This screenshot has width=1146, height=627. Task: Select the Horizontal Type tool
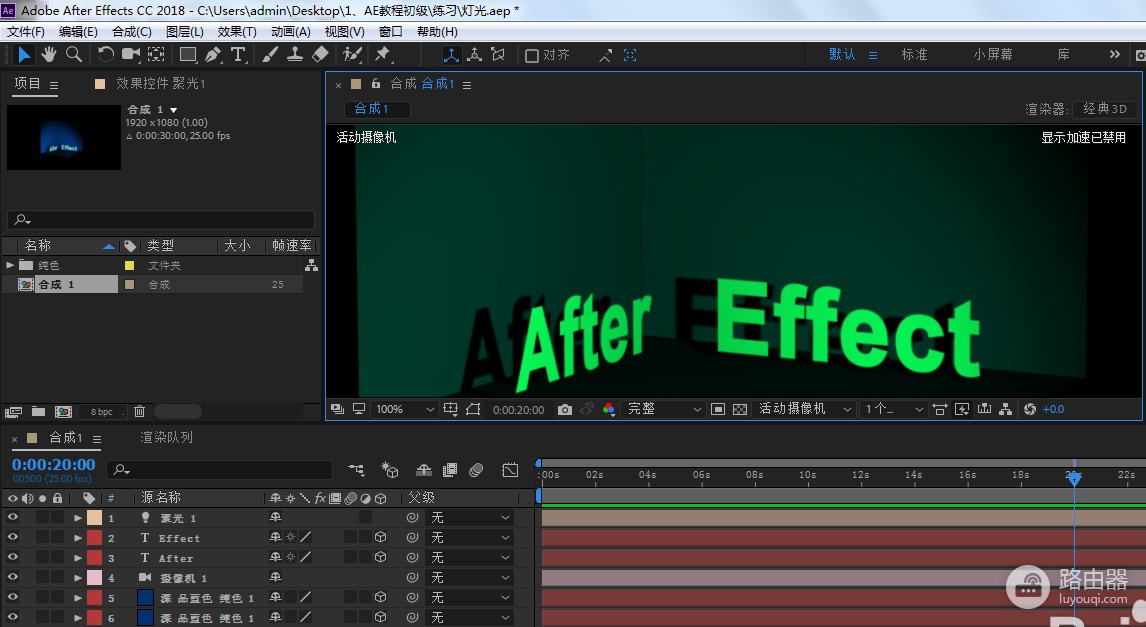tap(238, 55)
